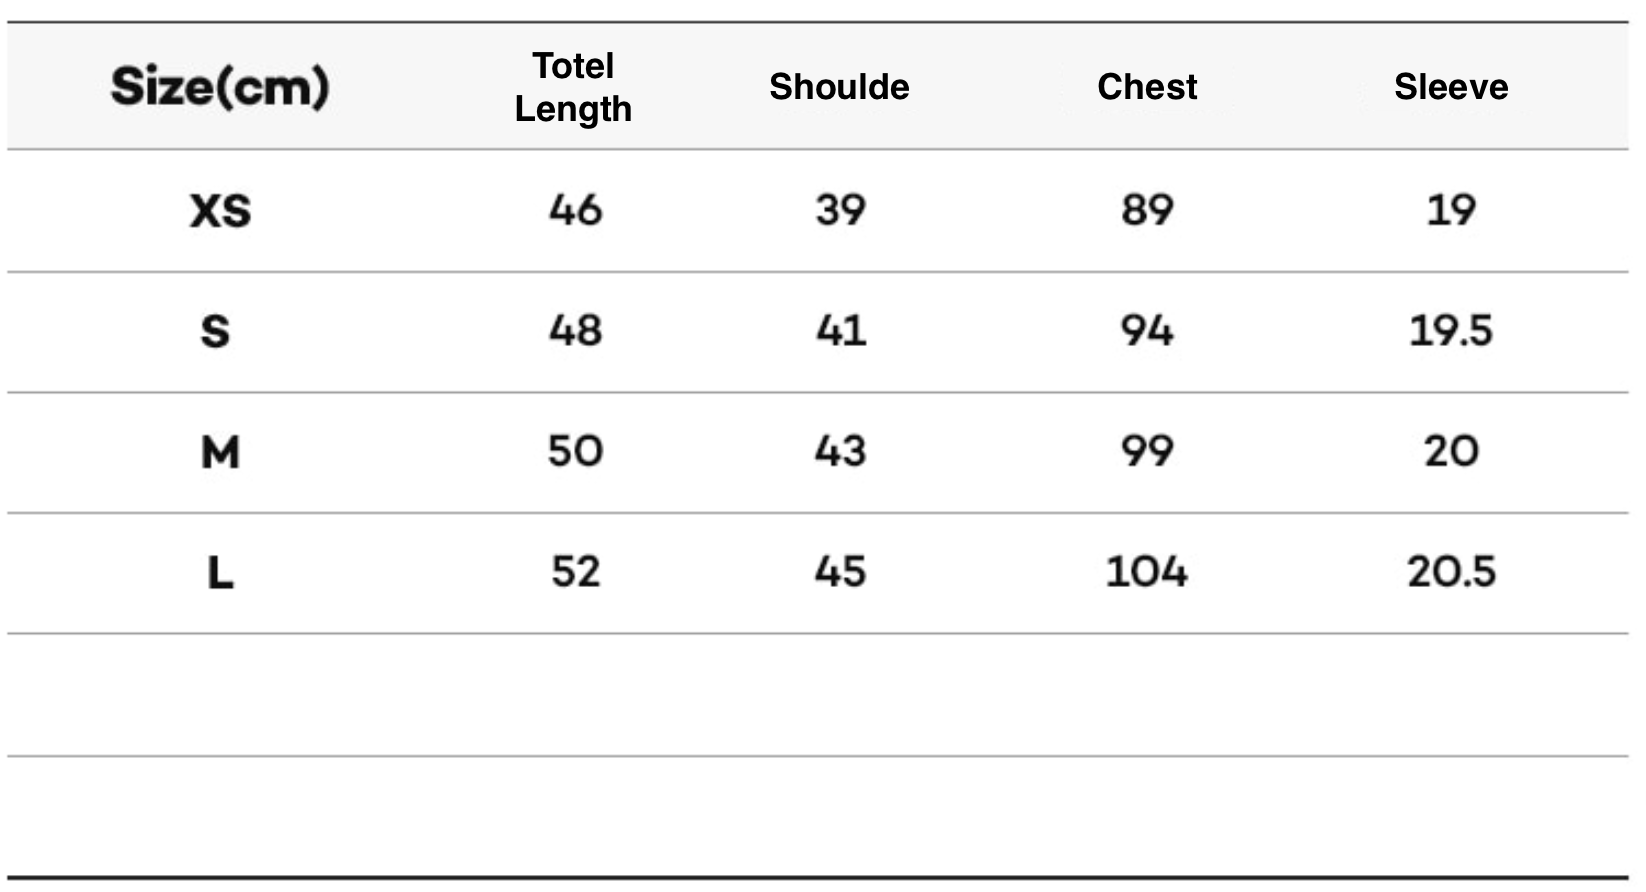This screenshot has height=892, width=1646.
Task: Click the XS chest value 89
Action: pyautogui.click(x=1147, y=210)
